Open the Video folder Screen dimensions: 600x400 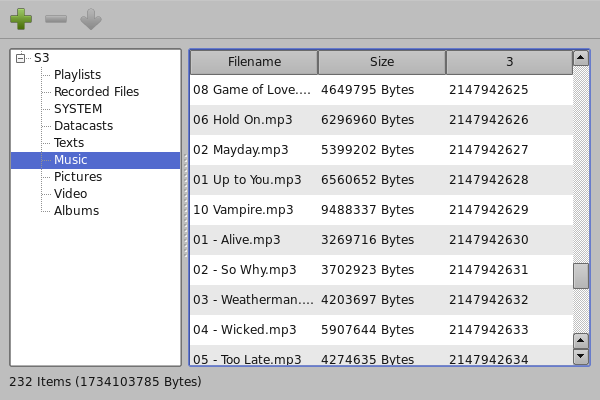pos(70,193)
